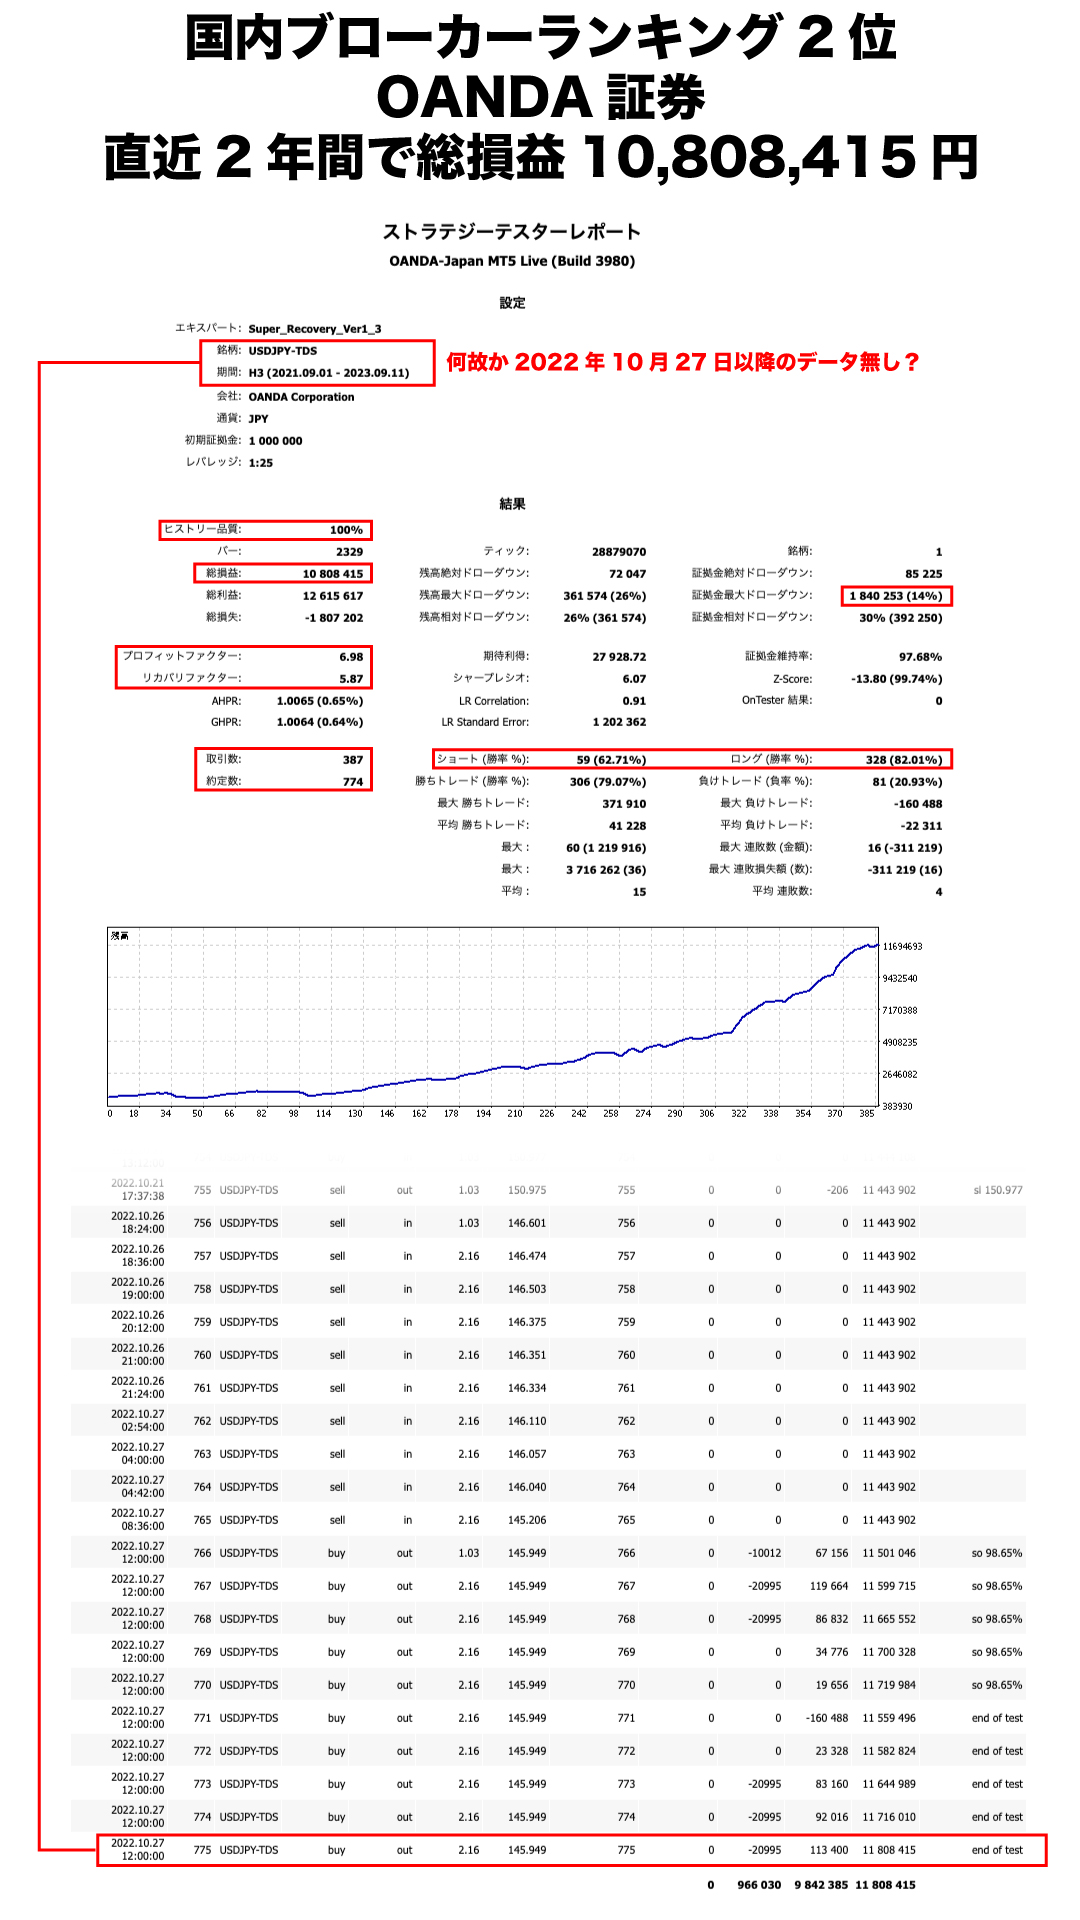Select expected payoff '27 928.72'
1080x1920 pixels.
click(x=619, y=657)
